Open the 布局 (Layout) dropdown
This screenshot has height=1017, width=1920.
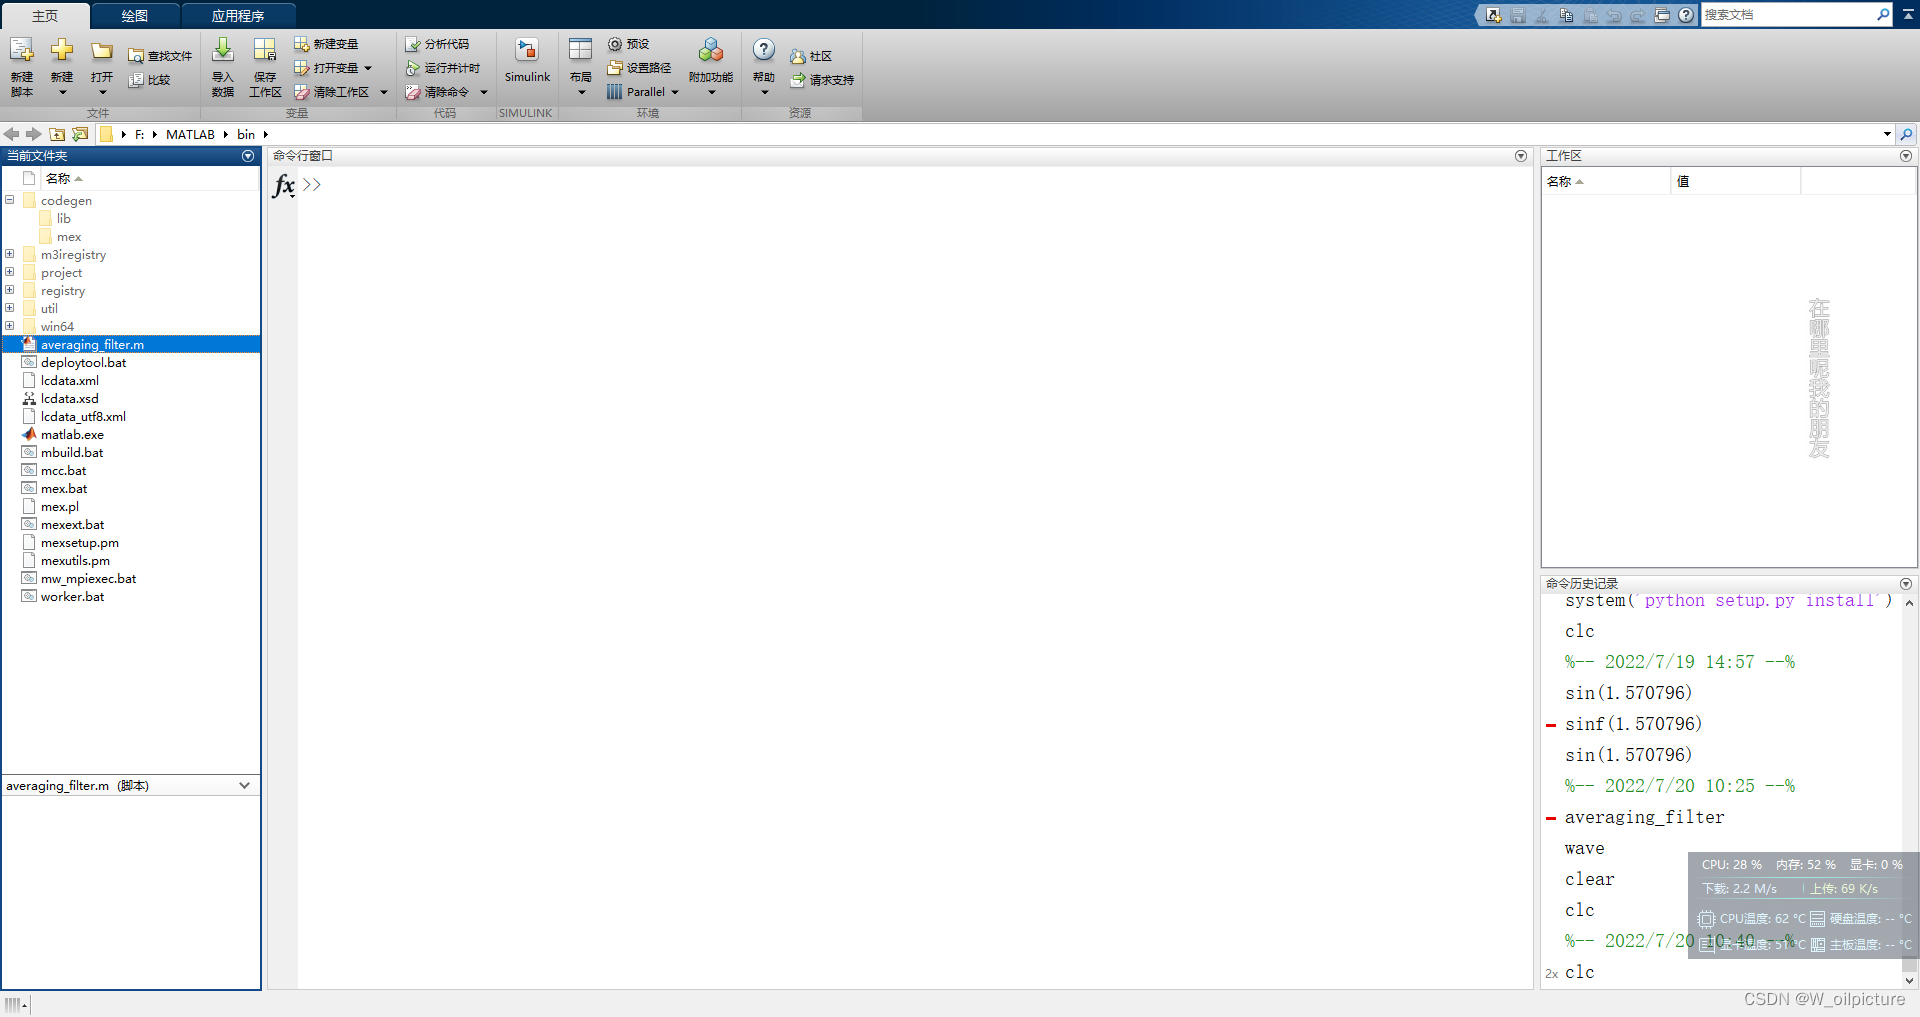[x=581, y=93]
